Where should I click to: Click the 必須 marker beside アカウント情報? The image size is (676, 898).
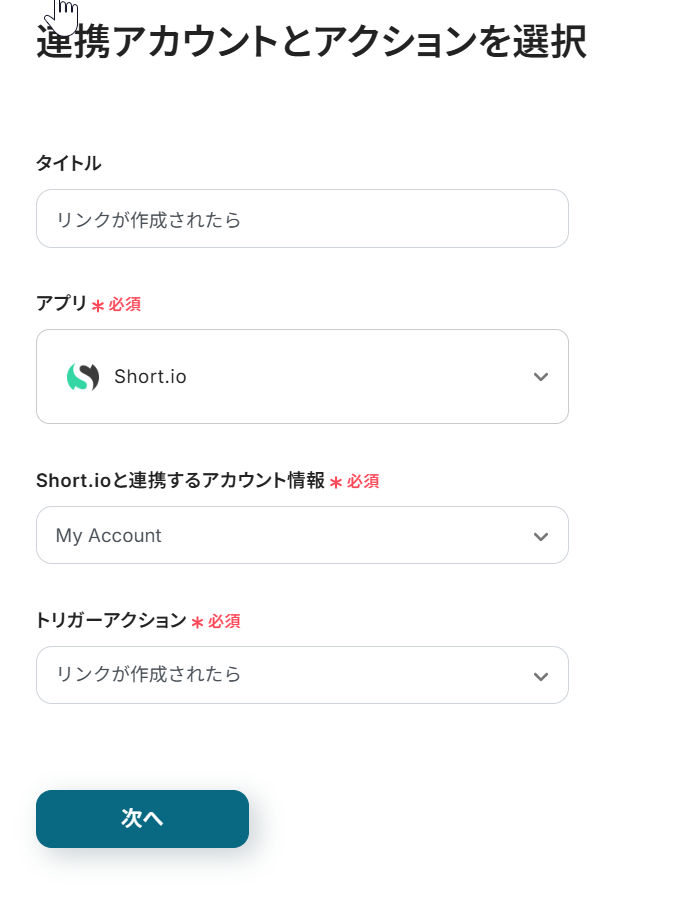[363, 482]
